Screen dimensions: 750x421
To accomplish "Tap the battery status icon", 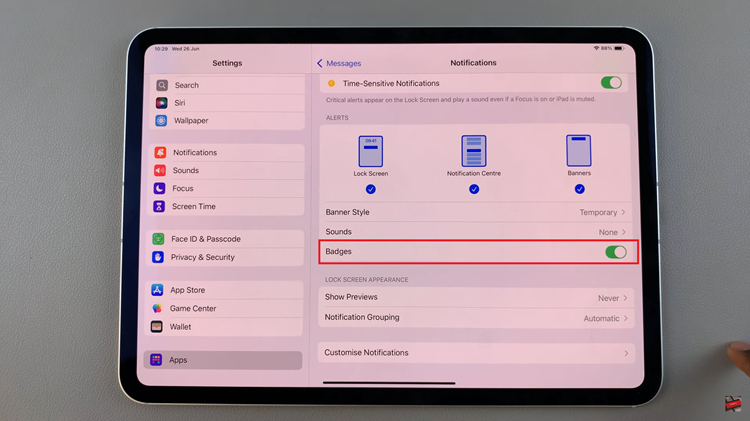I will [618, 48].
